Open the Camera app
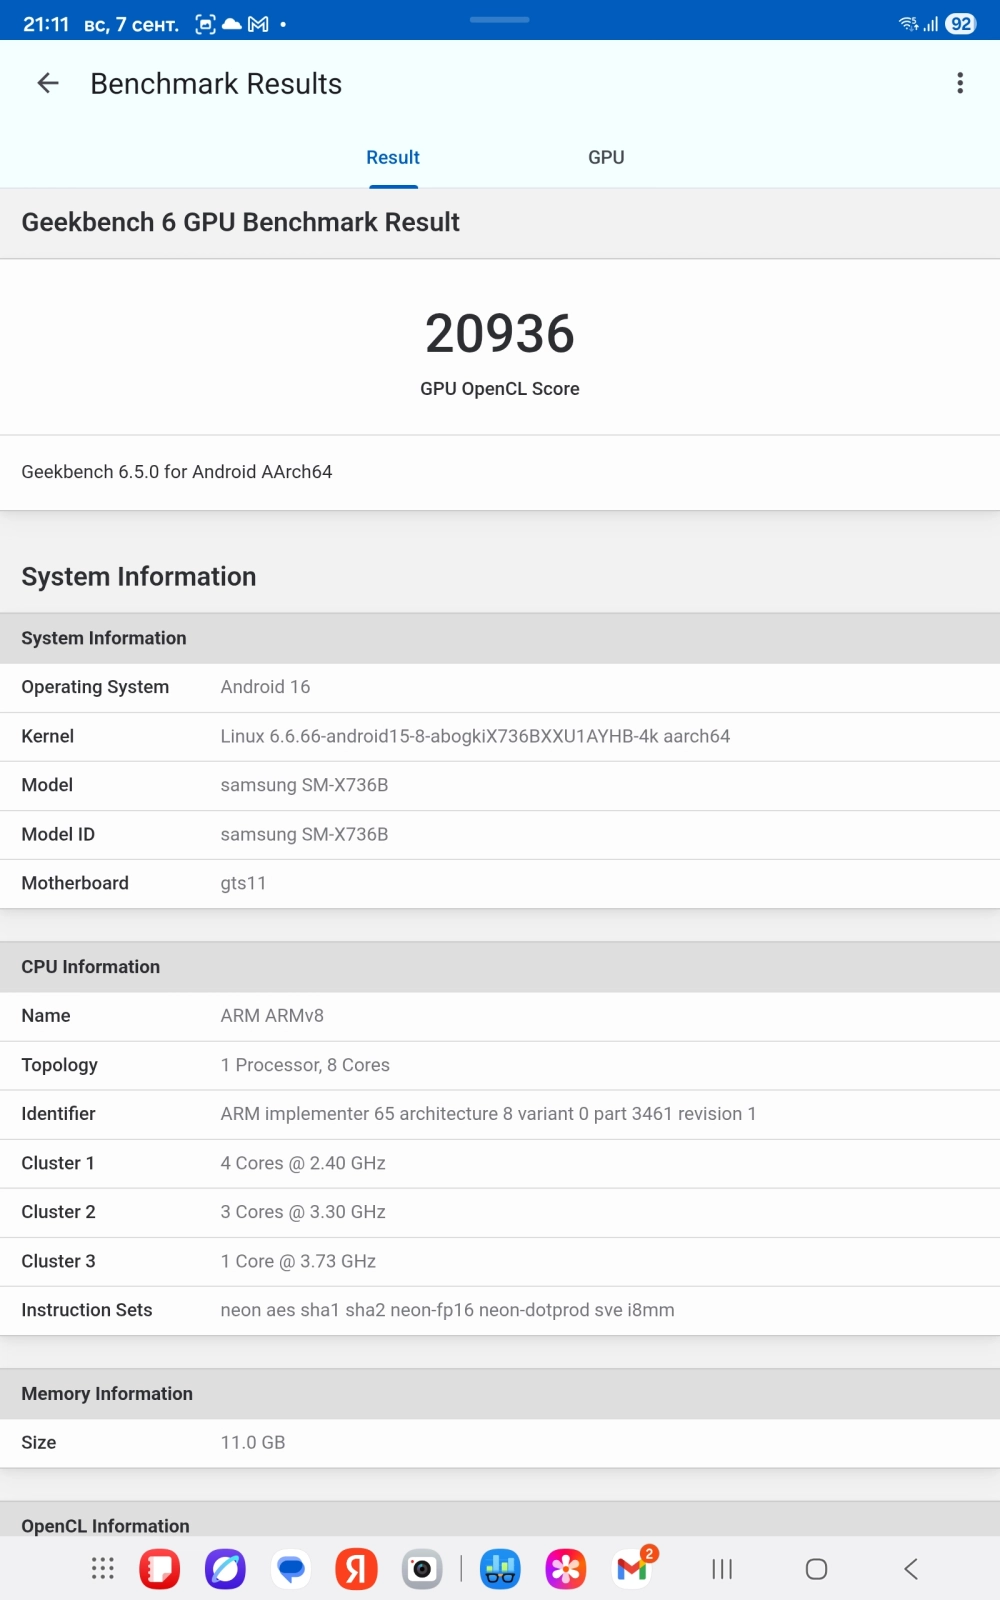Screen dimensions: 1000x1600 click(422, 1569)
